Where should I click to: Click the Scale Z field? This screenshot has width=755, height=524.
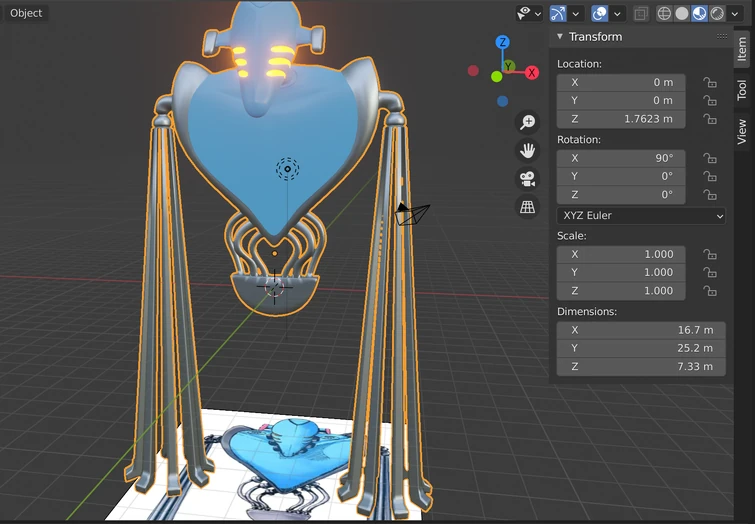[x=621, y=291]
